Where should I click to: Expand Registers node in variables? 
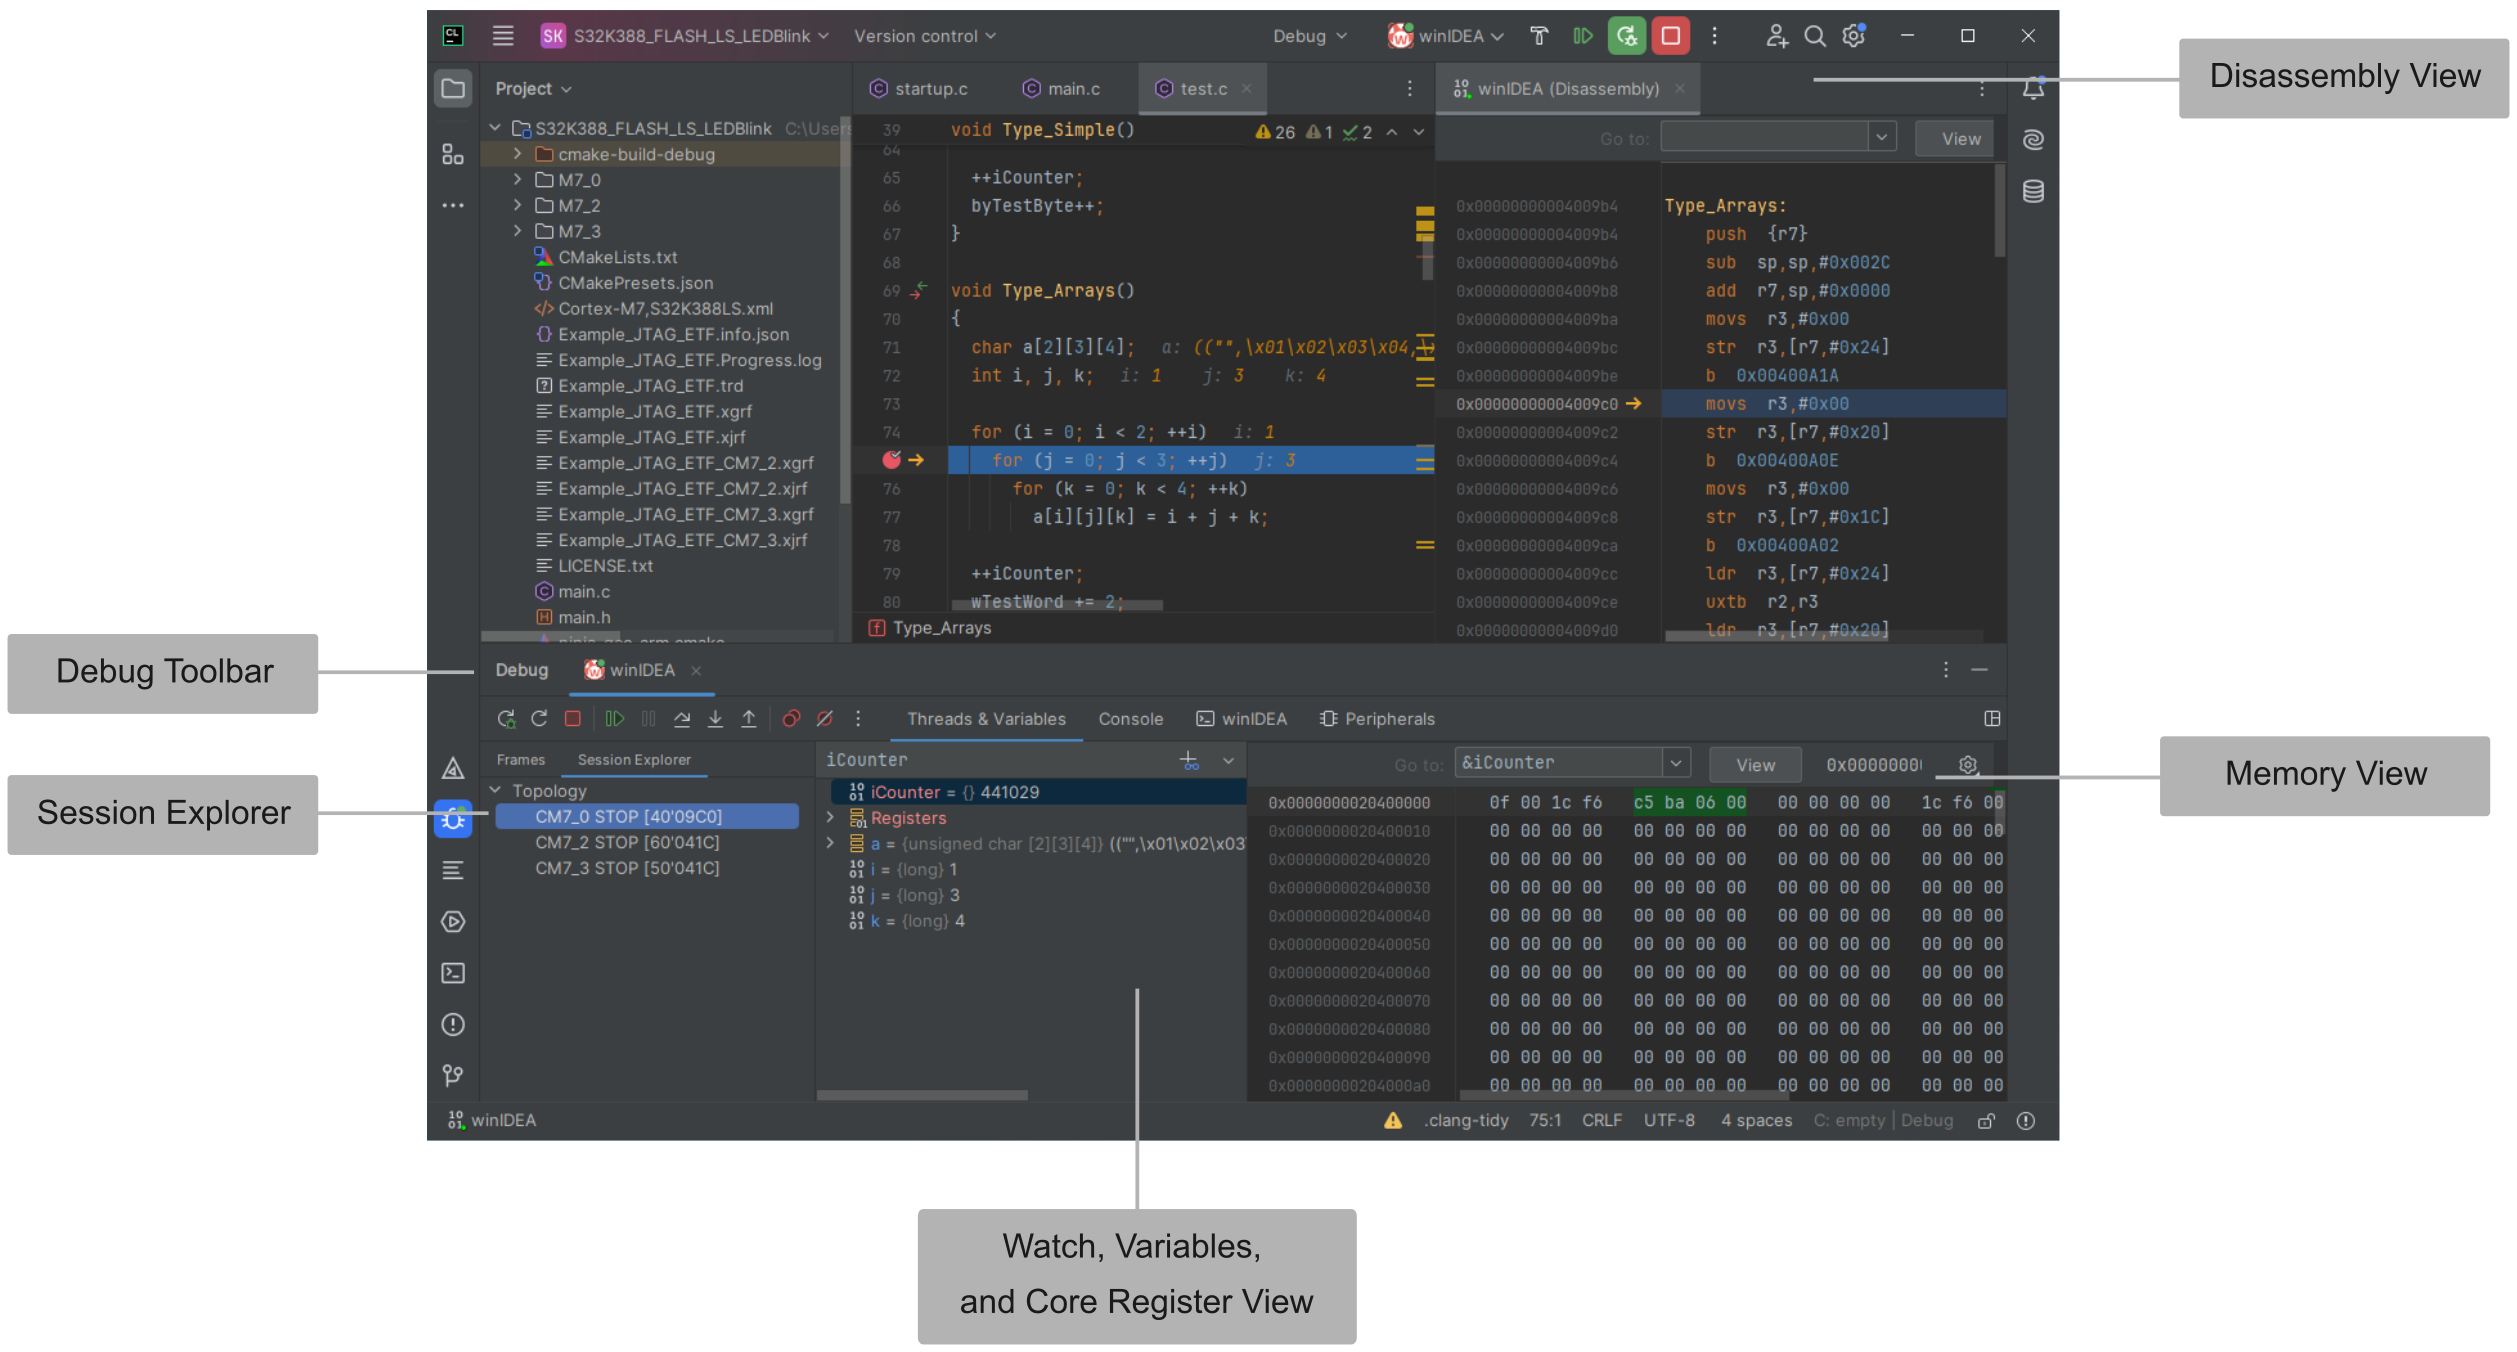pos(830,817)
